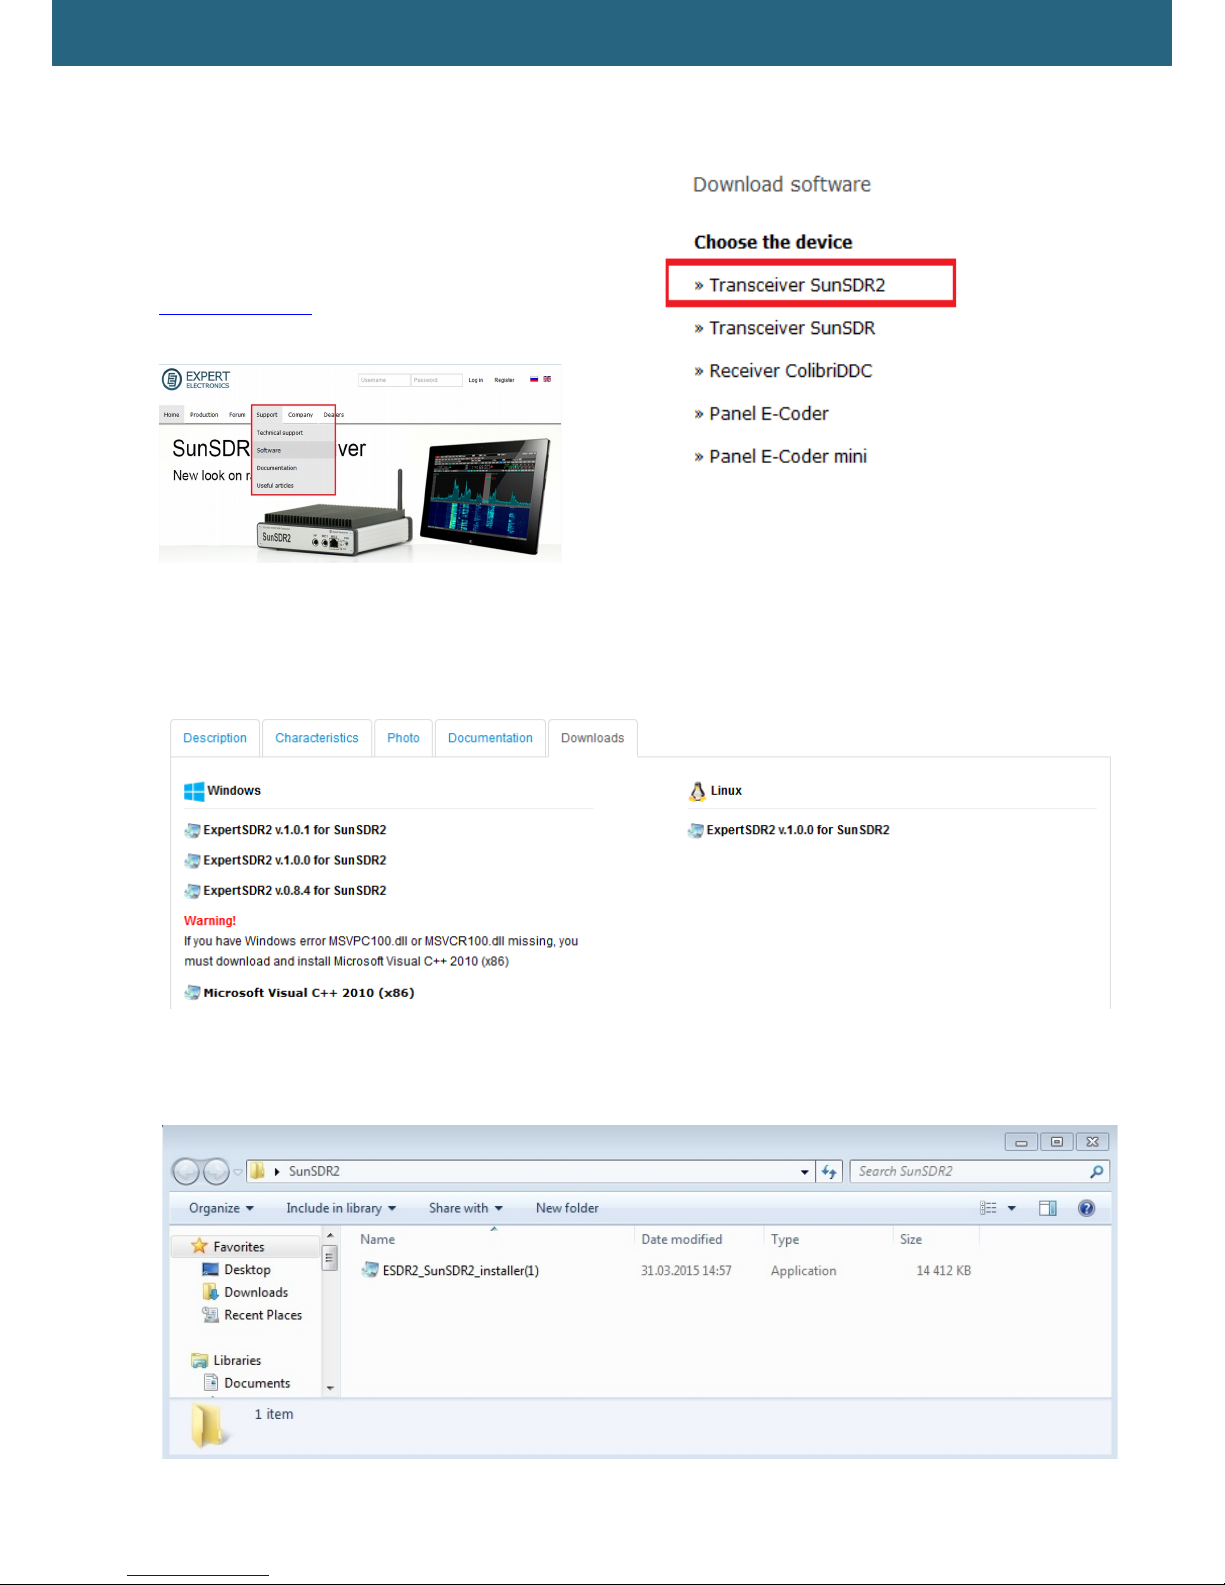Open the view options dropdown arrow
This screenshot has width=1225, height=1585.
pyautogui.click(x=1012, y=1208)
